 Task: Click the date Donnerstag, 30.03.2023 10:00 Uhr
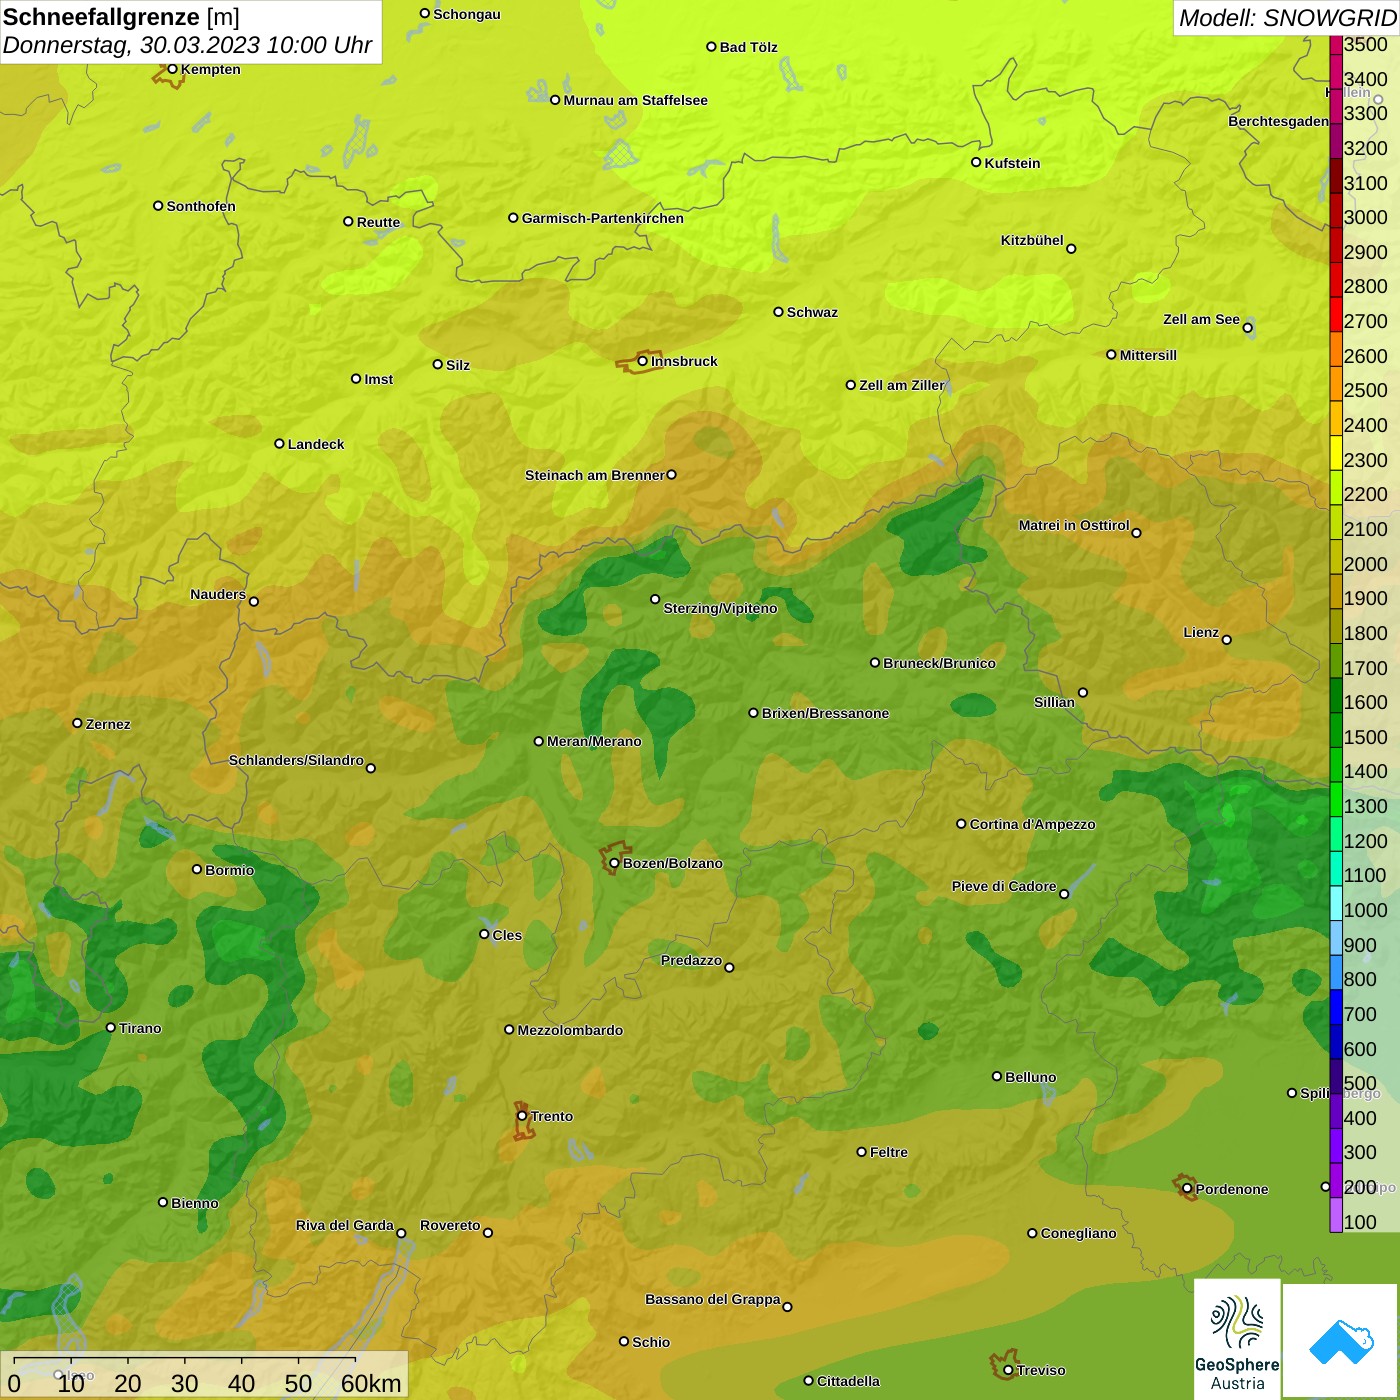pyautogui.click(x=187, y=45)
